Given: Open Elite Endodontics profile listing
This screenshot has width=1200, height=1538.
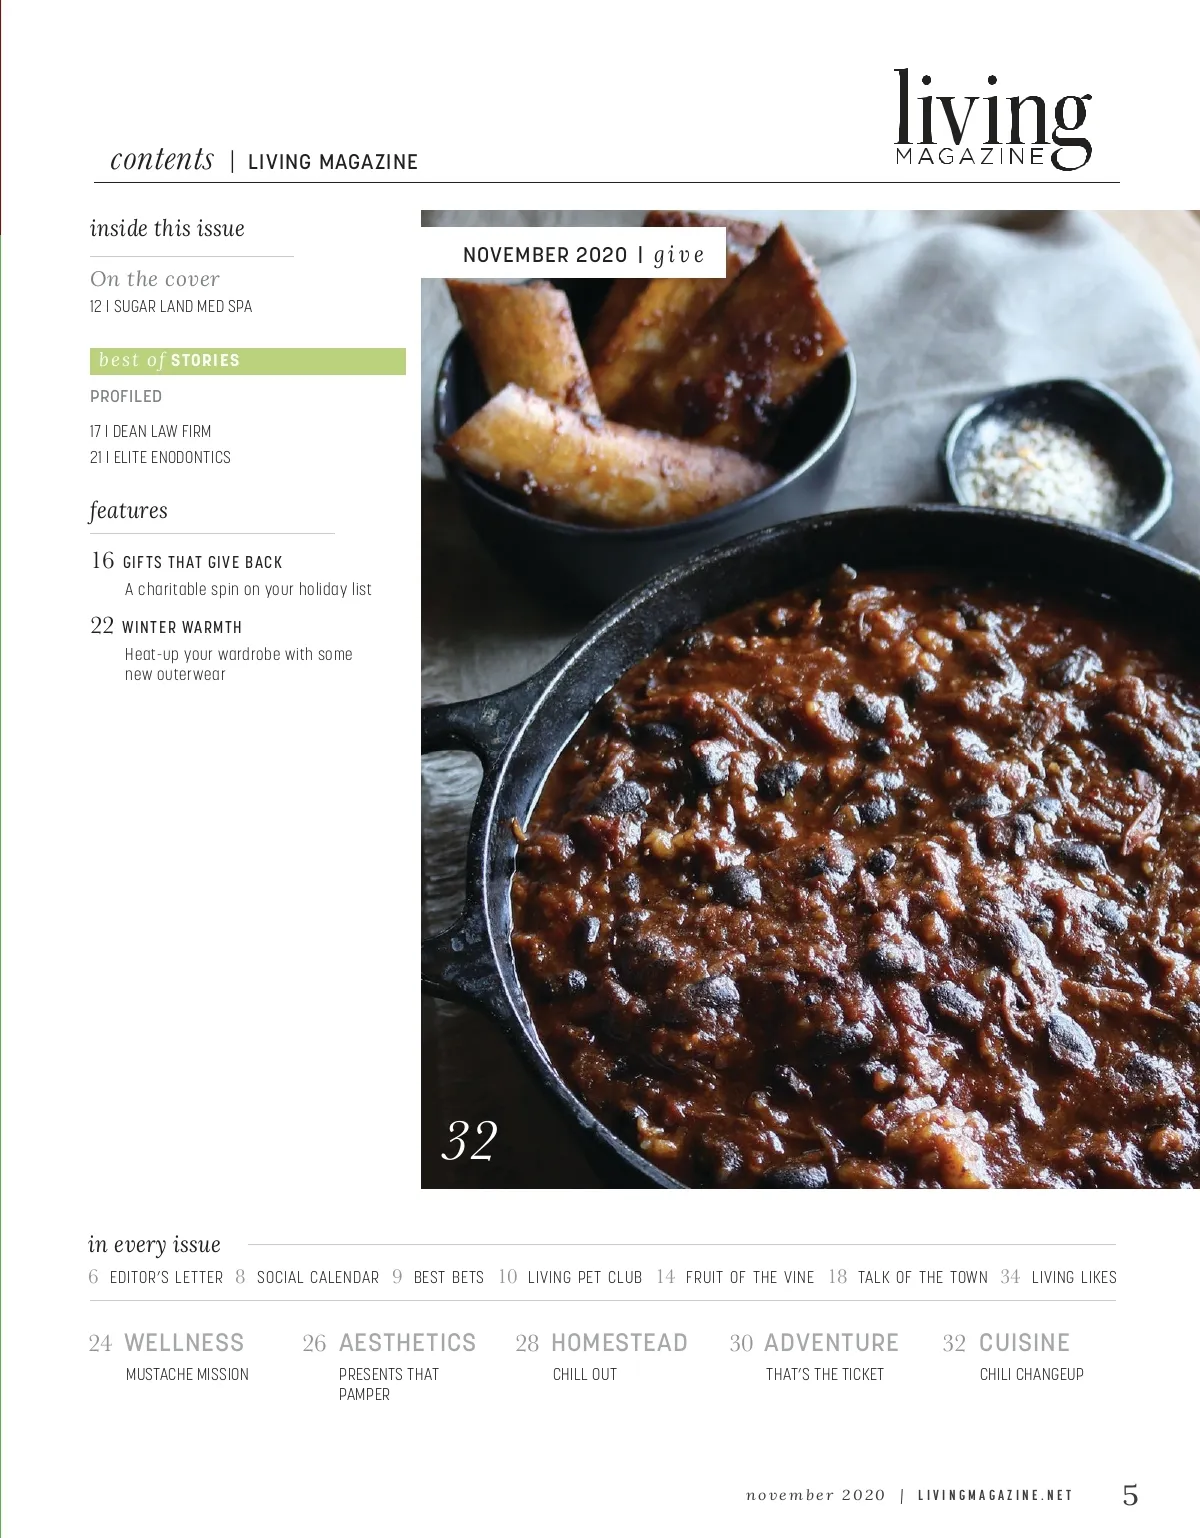Looking at the screenshot, I should [x=160, y=457].
